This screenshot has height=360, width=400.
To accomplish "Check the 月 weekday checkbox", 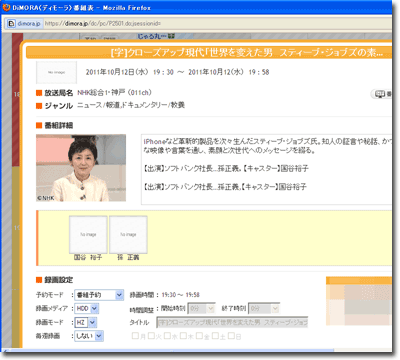I will point(135,336).
